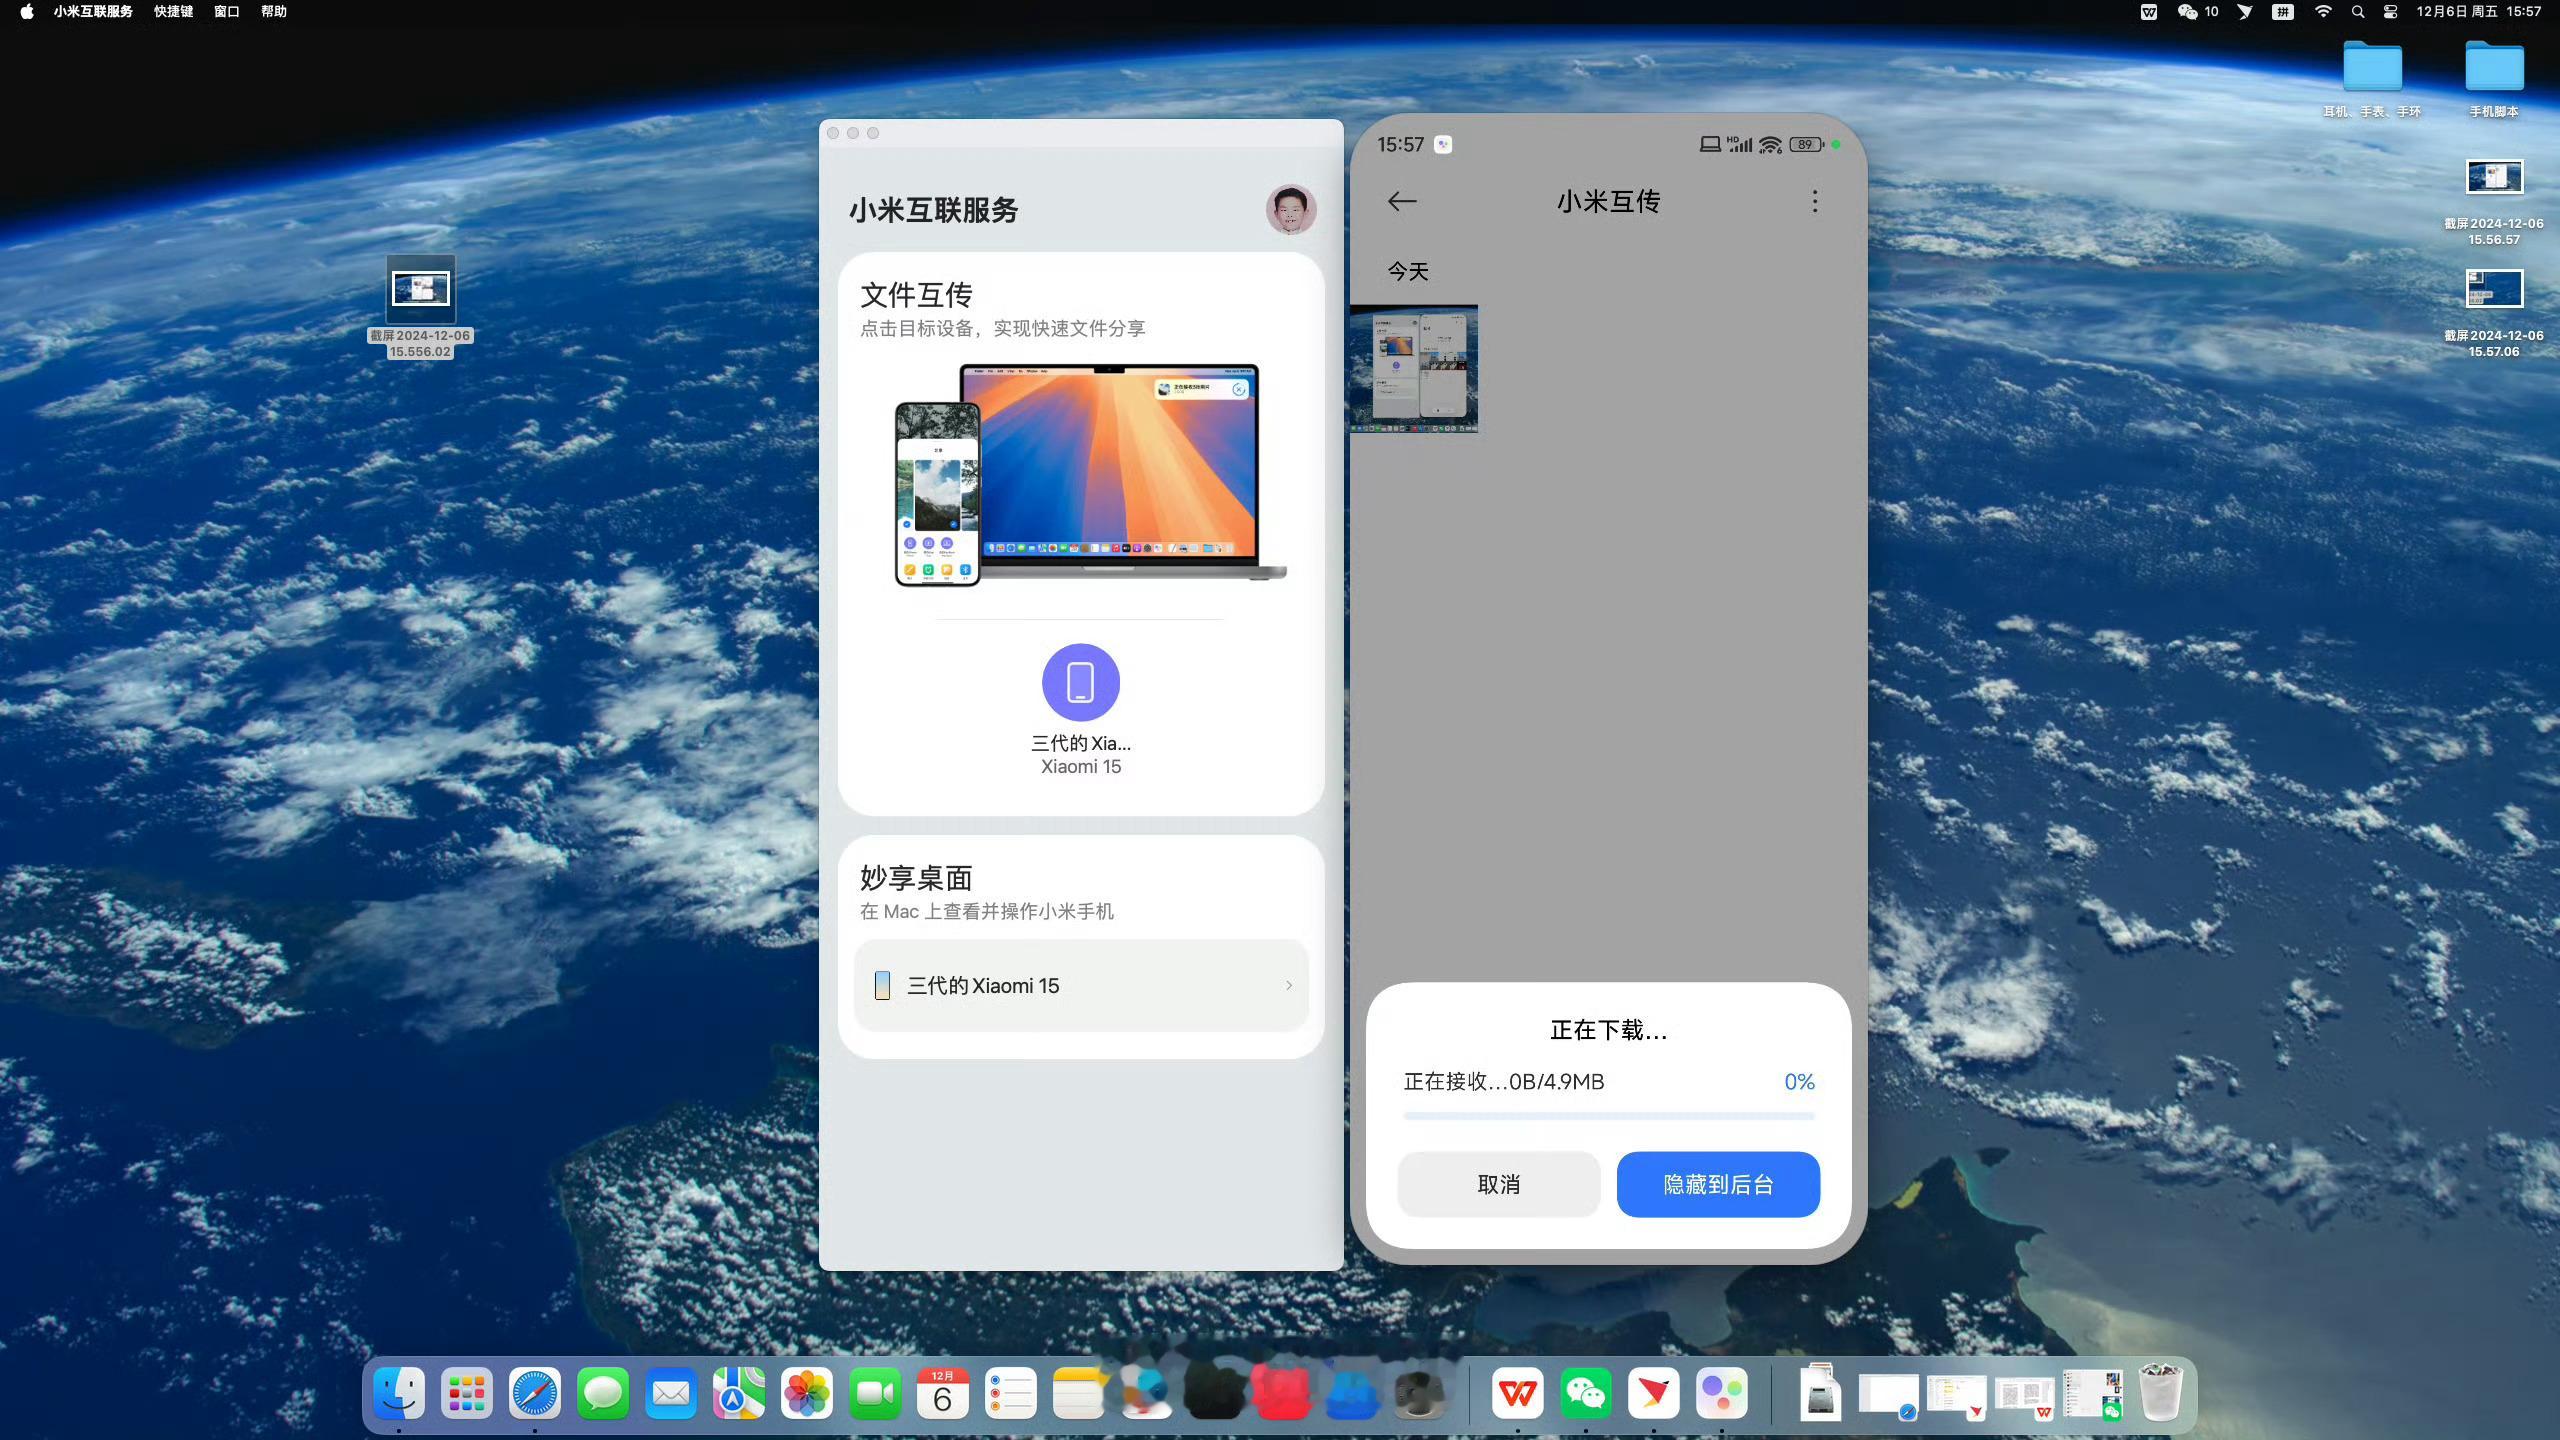Click the 妙享桌面 heading
The height and width of the screenshot is (1440, 2560).
pos(916,878)
